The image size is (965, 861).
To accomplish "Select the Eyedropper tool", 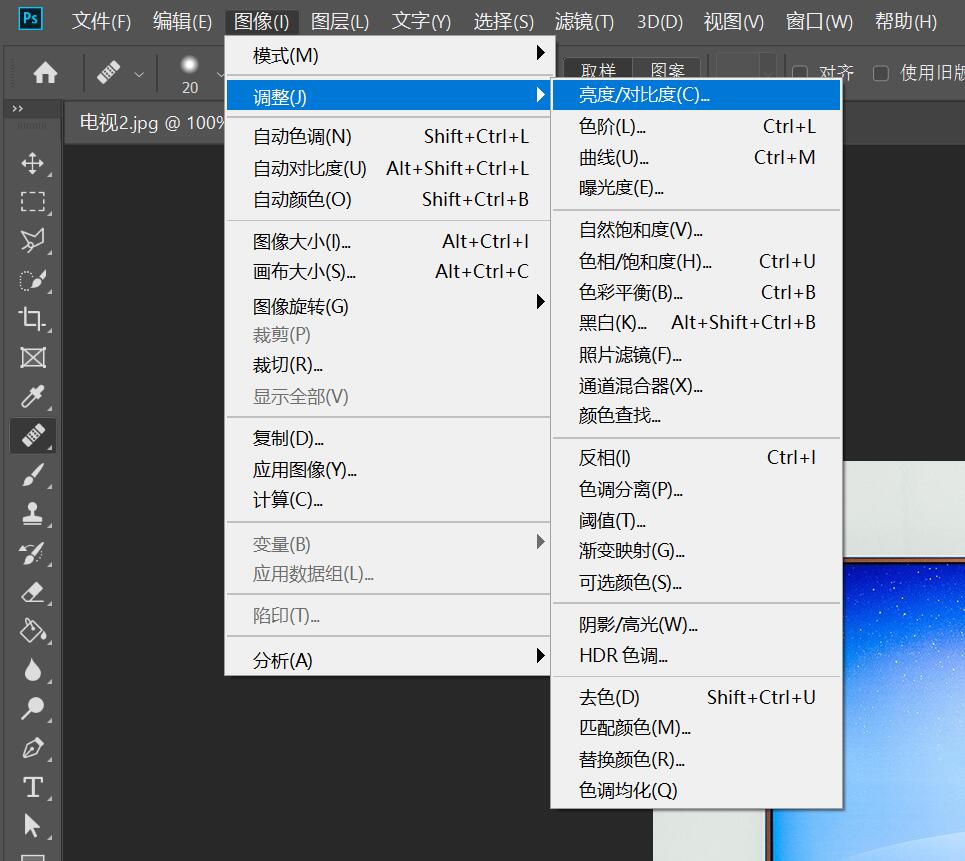I will click(33, 397).
